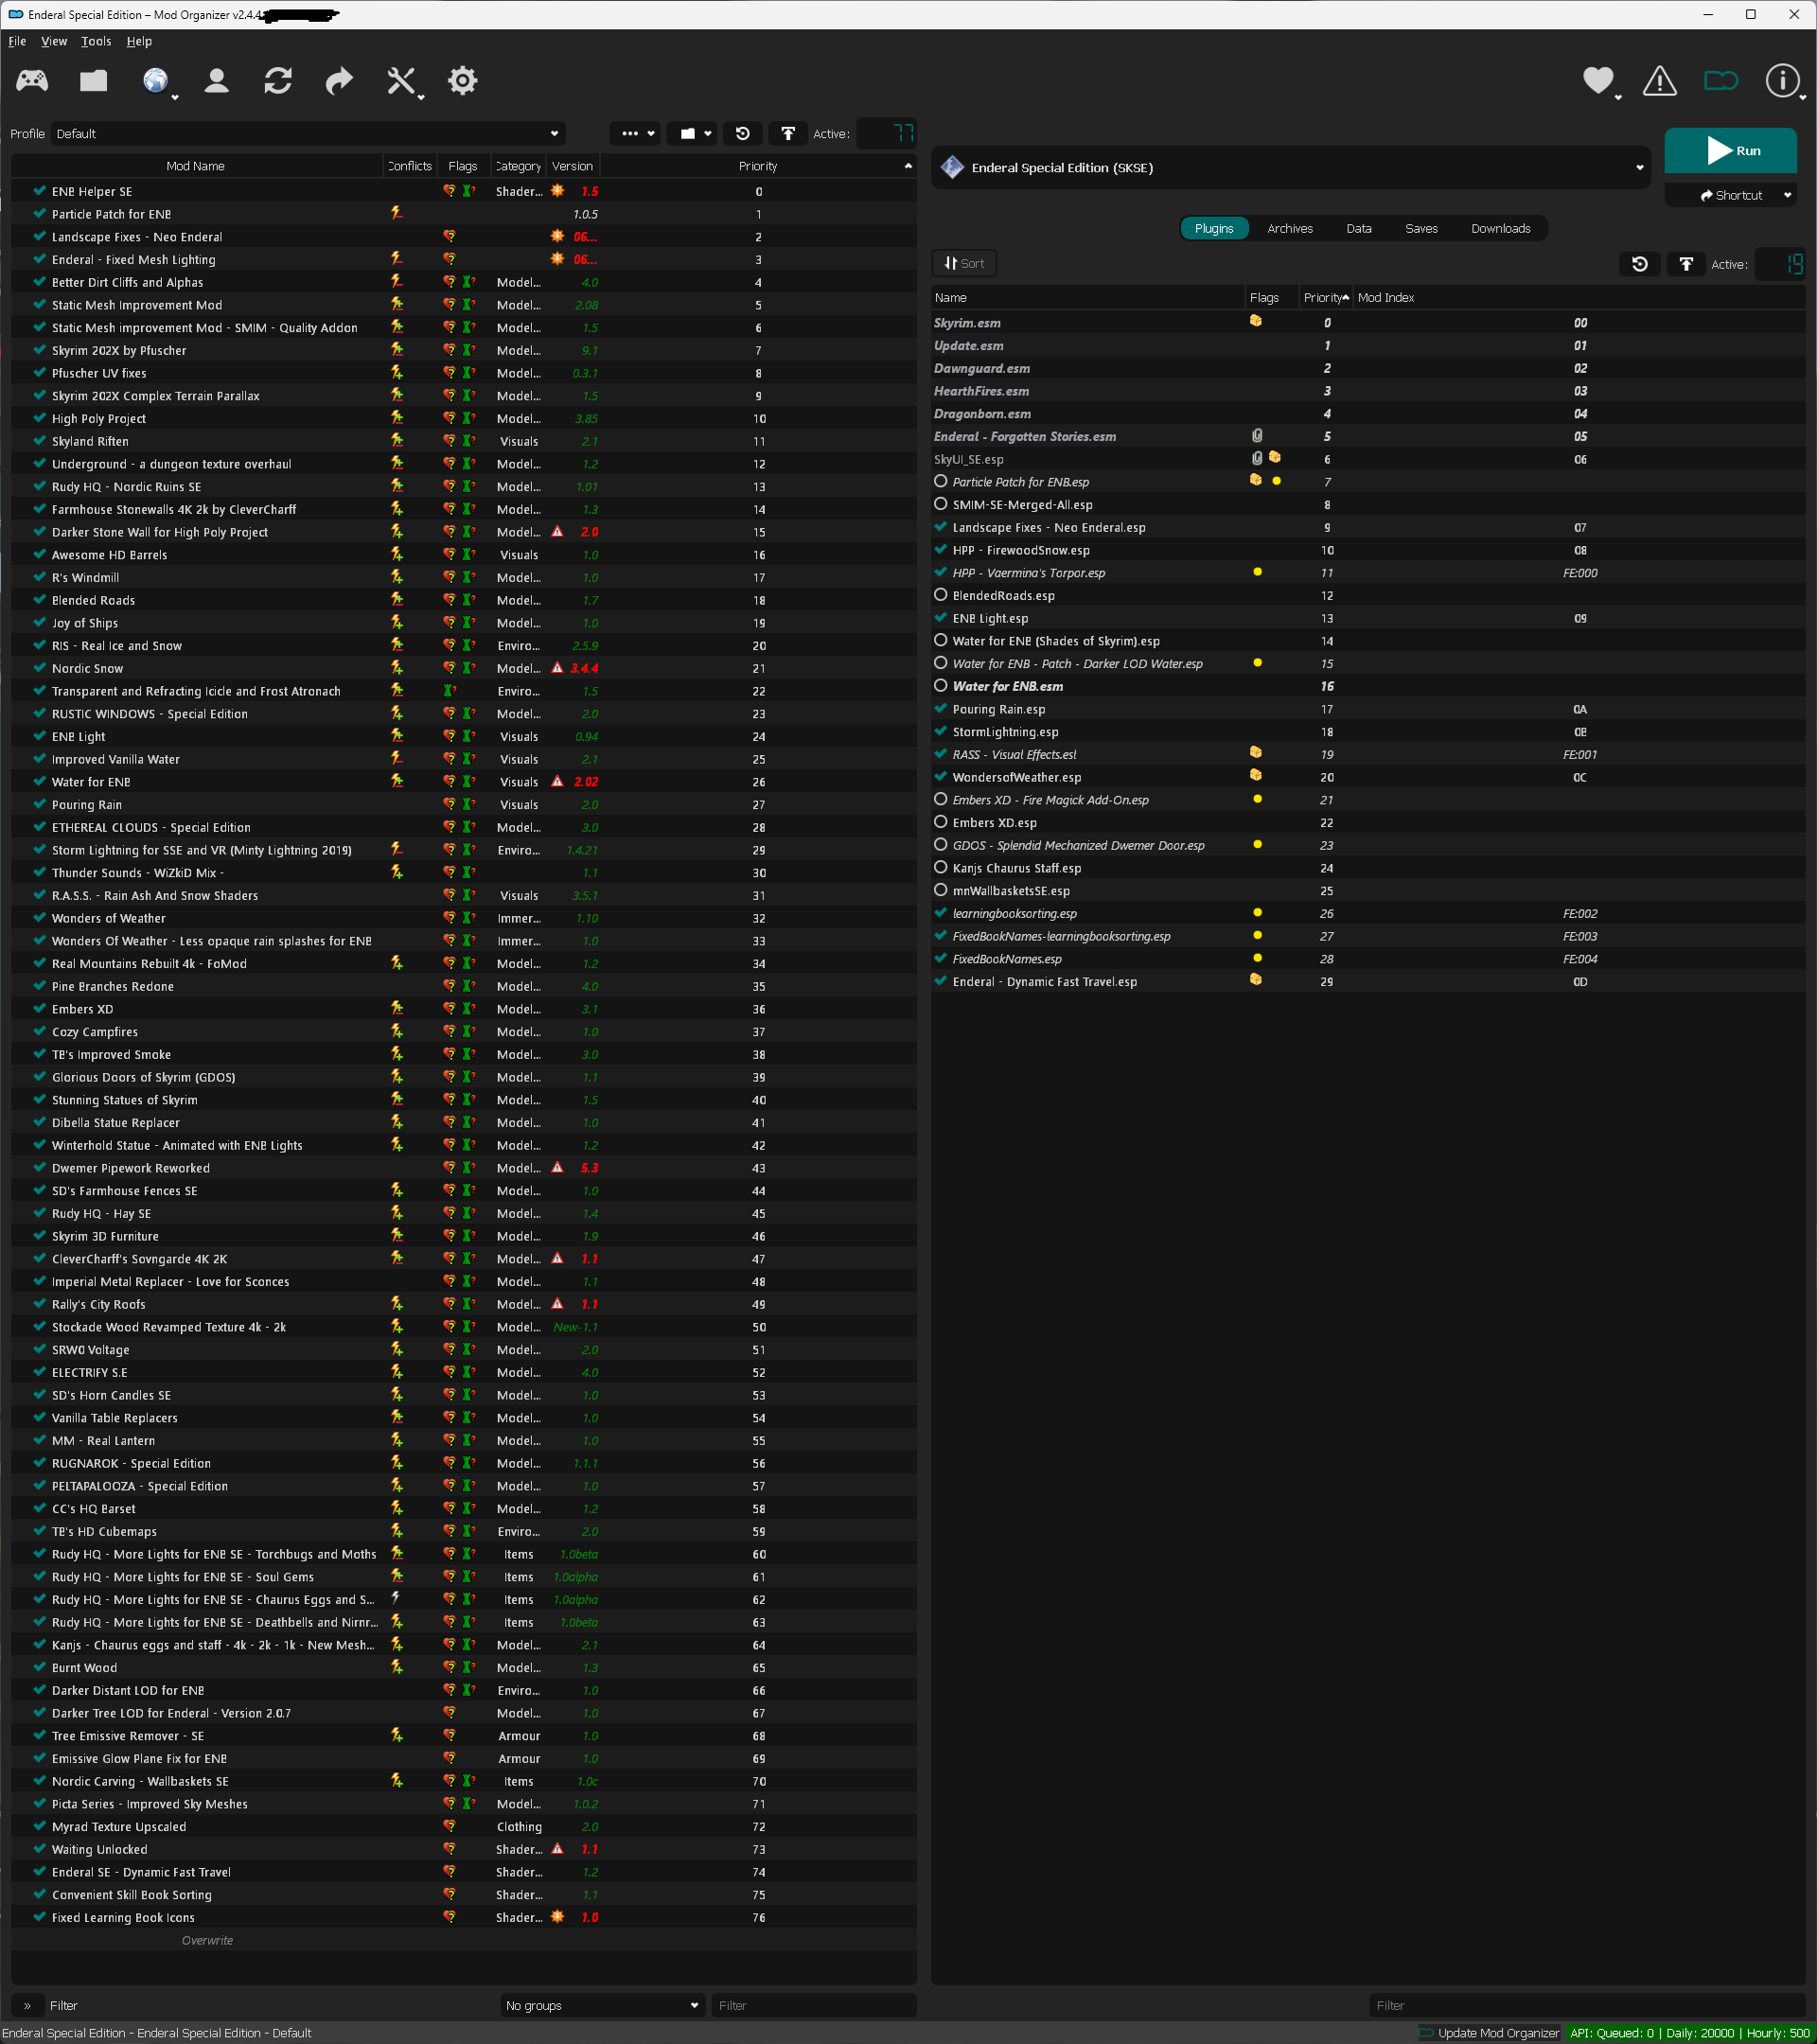
Task: Open the globe icon dropdown arrow
Action: point(175,97)
